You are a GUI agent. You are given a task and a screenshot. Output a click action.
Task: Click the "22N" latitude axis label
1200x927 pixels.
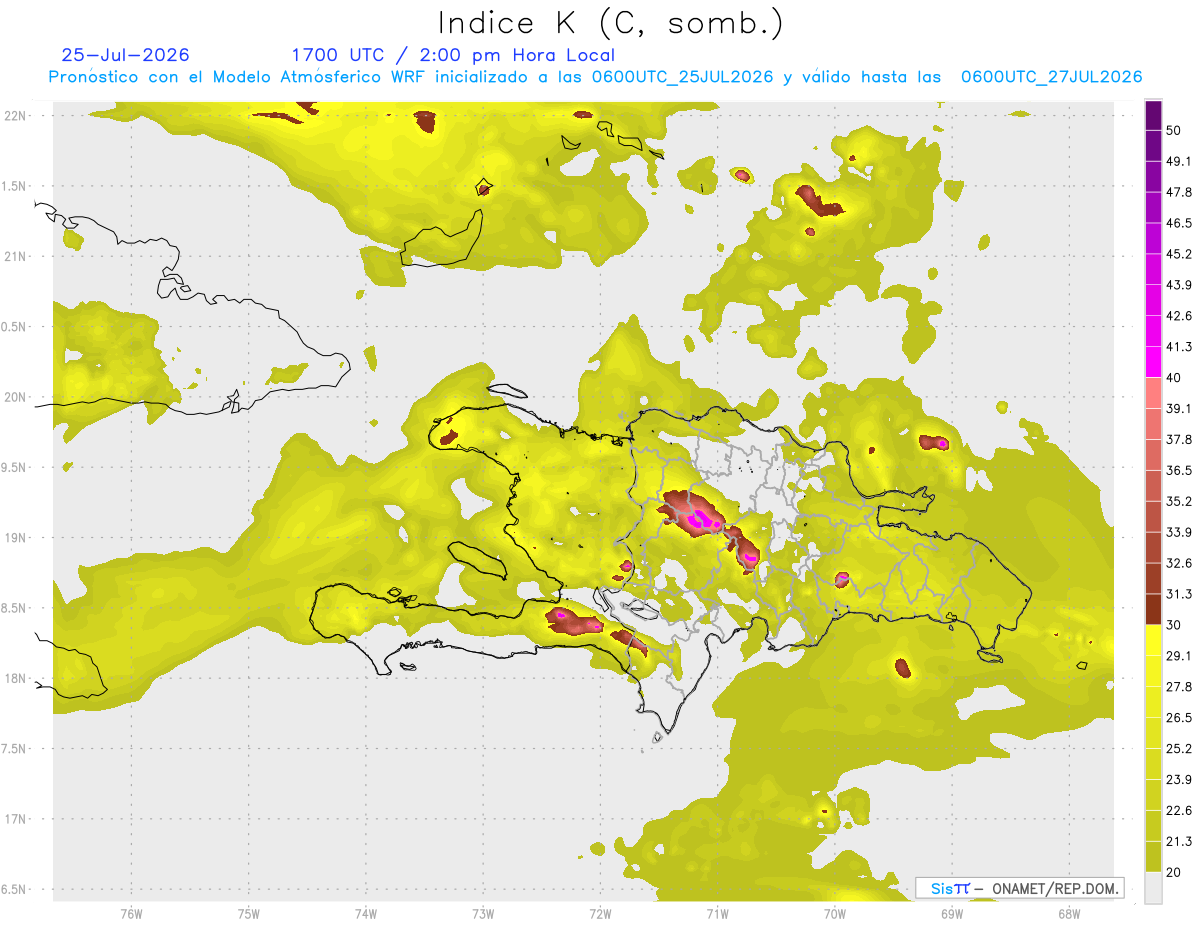[x=15, y=115]
